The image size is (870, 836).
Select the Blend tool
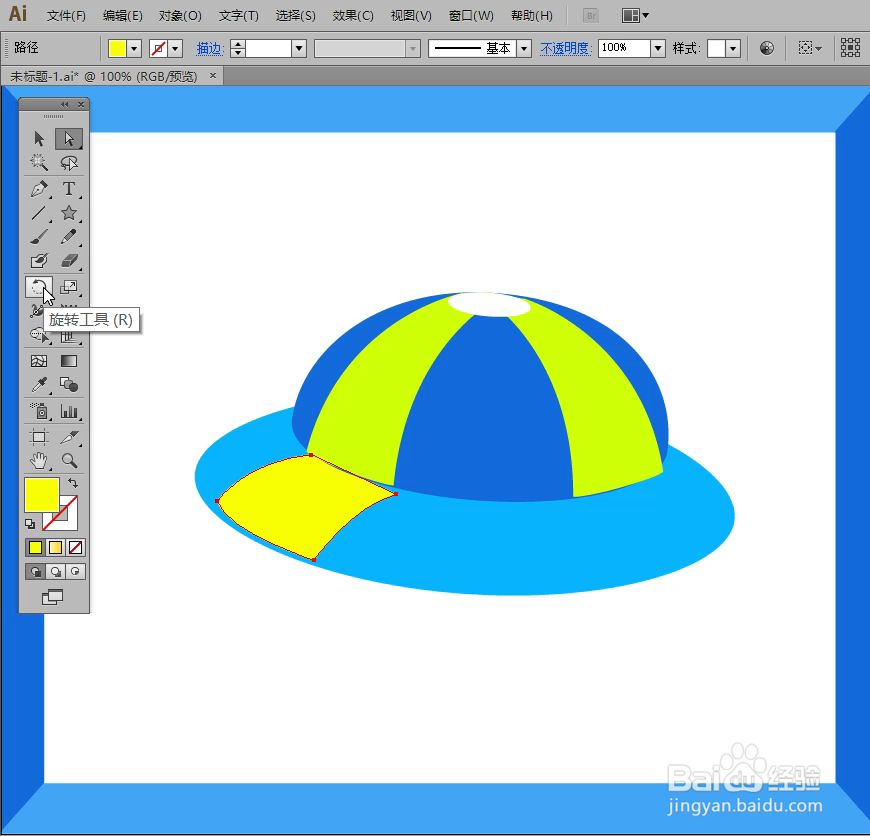(69, 384)
